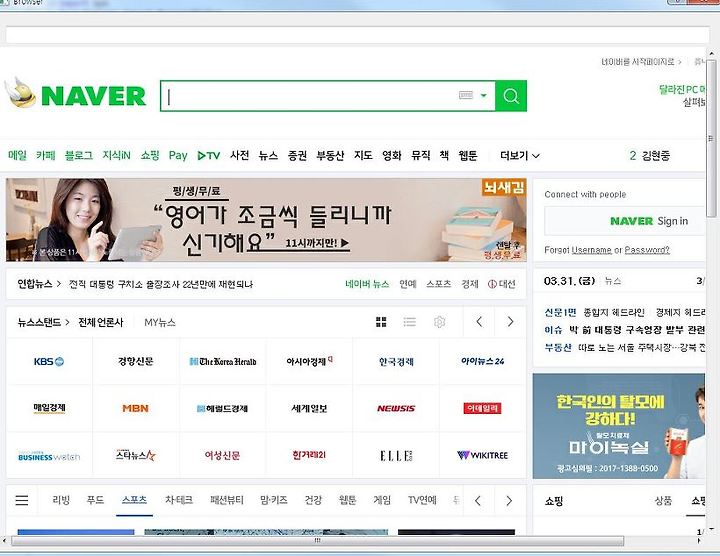The height and width of the screenshot is (556, 720).
Task: Open the WIKITREE publisher tile
Action: point(483,455)
